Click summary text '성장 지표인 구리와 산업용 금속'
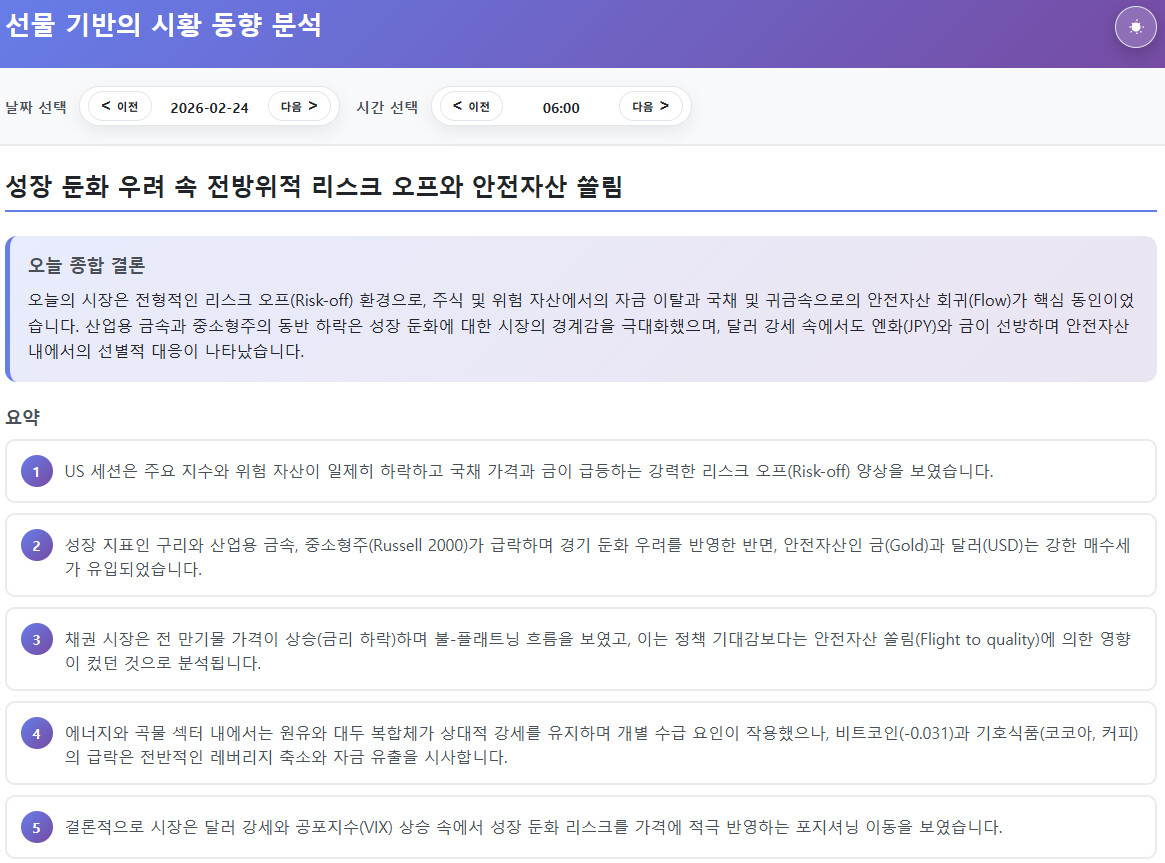Screen dimensions: 1165x863 (x=598, y=557)
